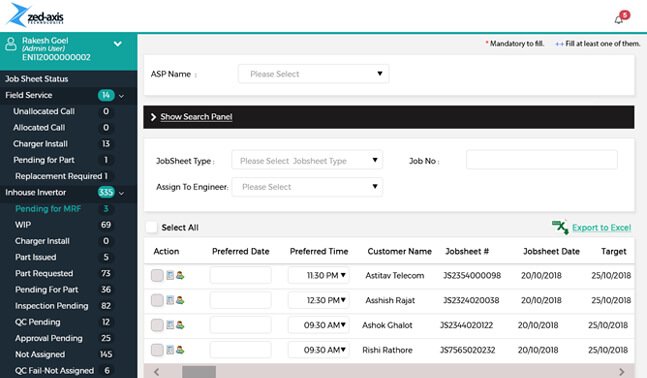The height and width of the screenshot is (378, 647).
Task: Click the Job No input field
Action: click(542, 160)
